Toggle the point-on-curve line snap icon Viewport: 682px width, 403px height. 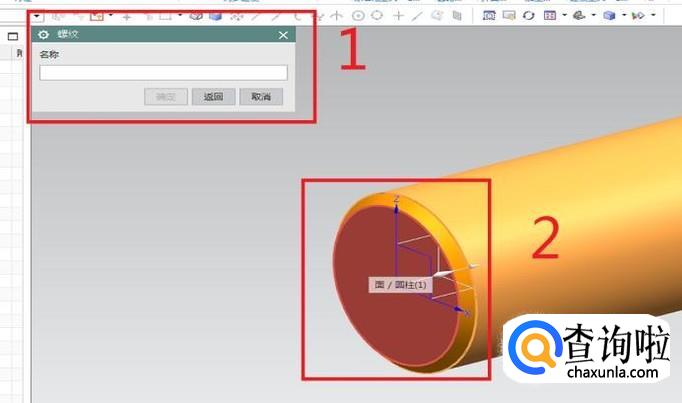pyautogui.click(x=417, y=17)
